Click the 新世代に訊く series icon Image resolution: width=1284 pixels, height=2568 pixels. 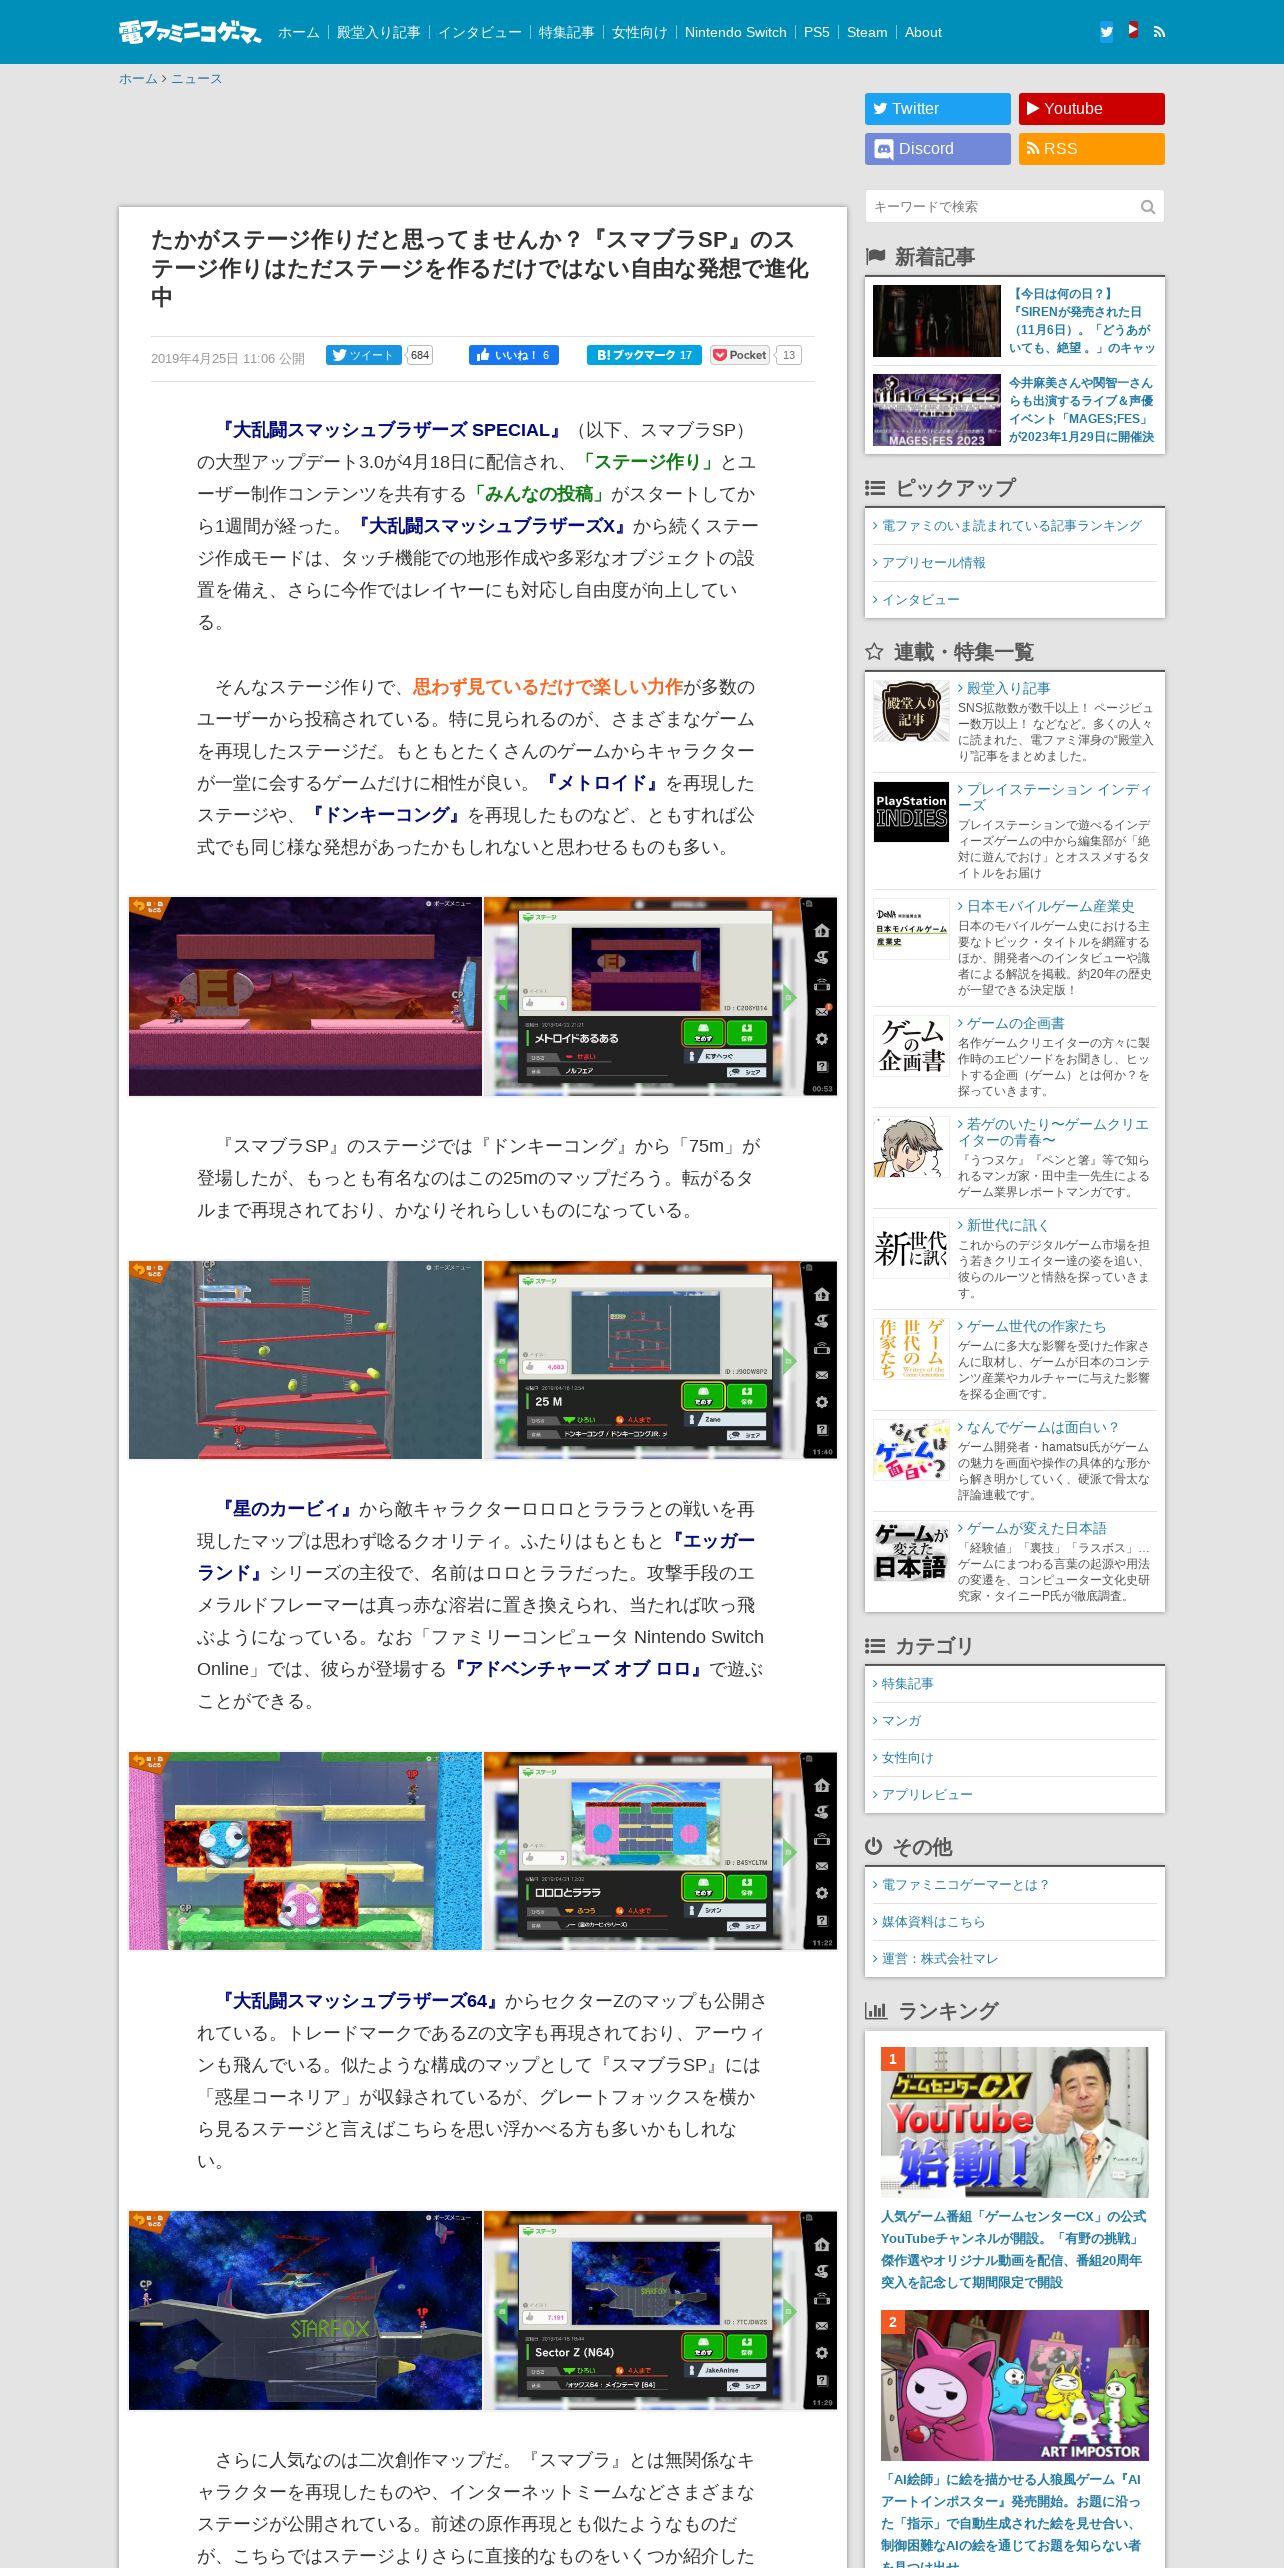[x=911, y=1247]
